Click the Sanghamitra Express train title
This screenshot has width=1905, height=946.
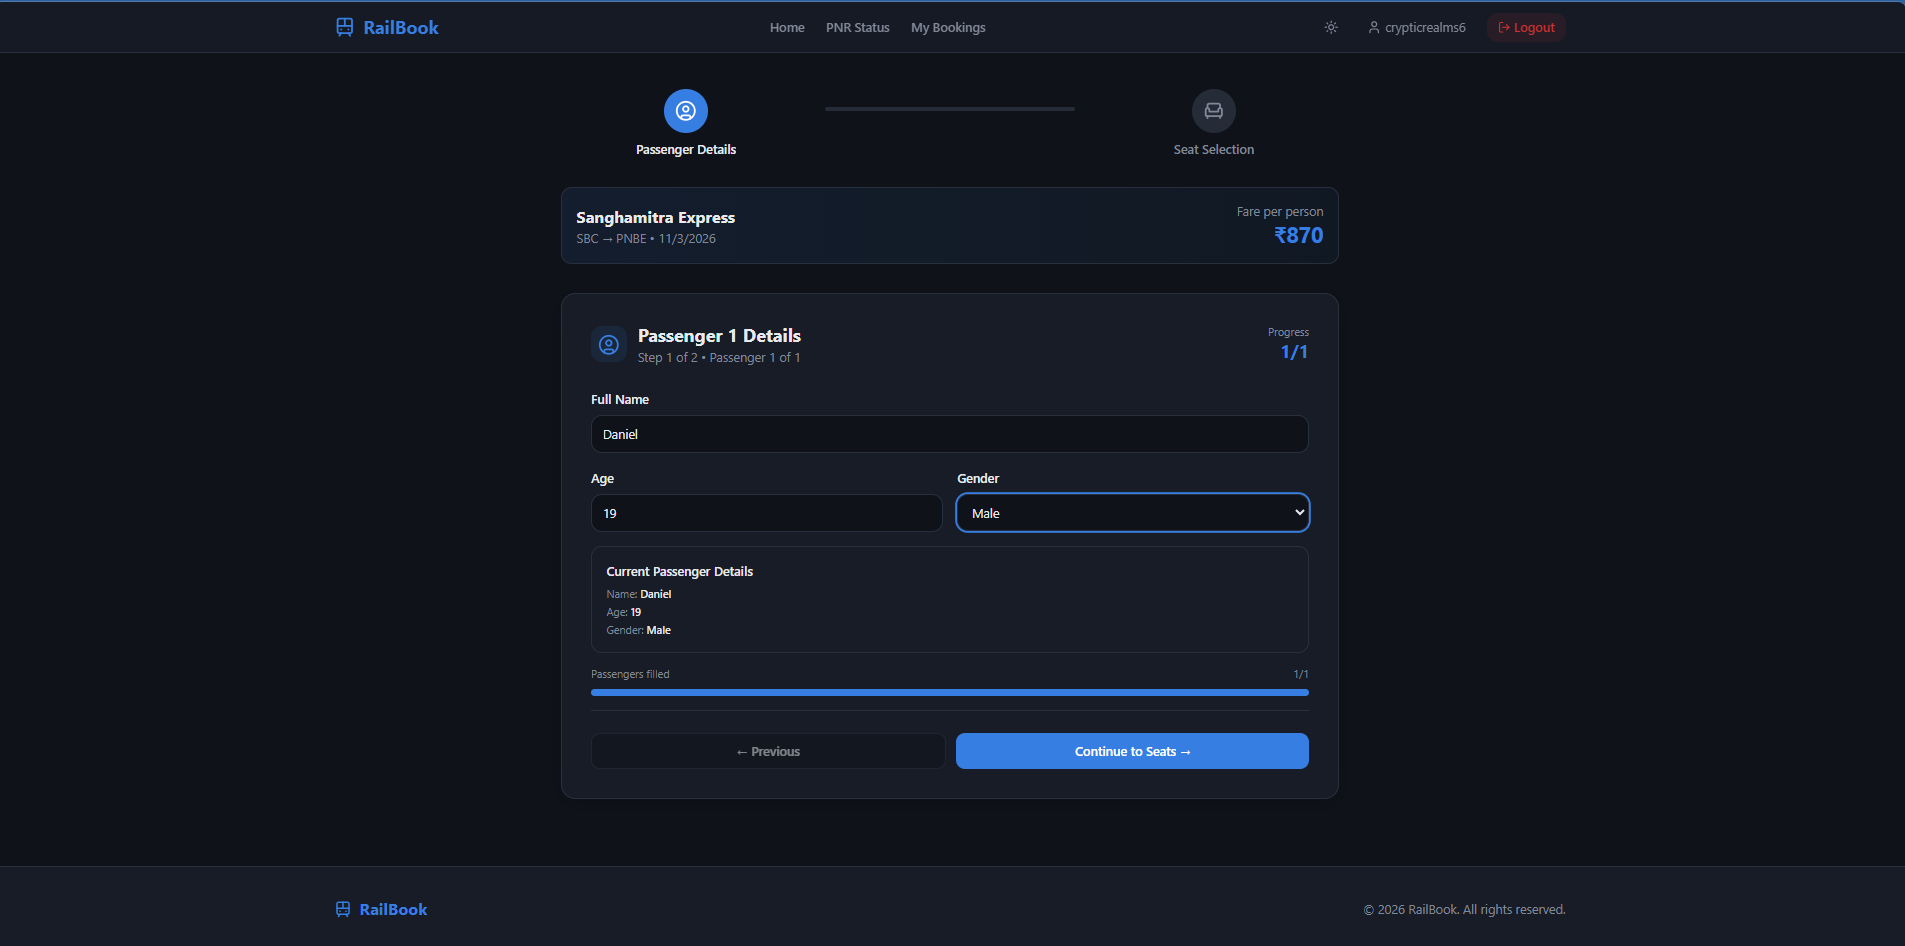(x=655, y=217)
